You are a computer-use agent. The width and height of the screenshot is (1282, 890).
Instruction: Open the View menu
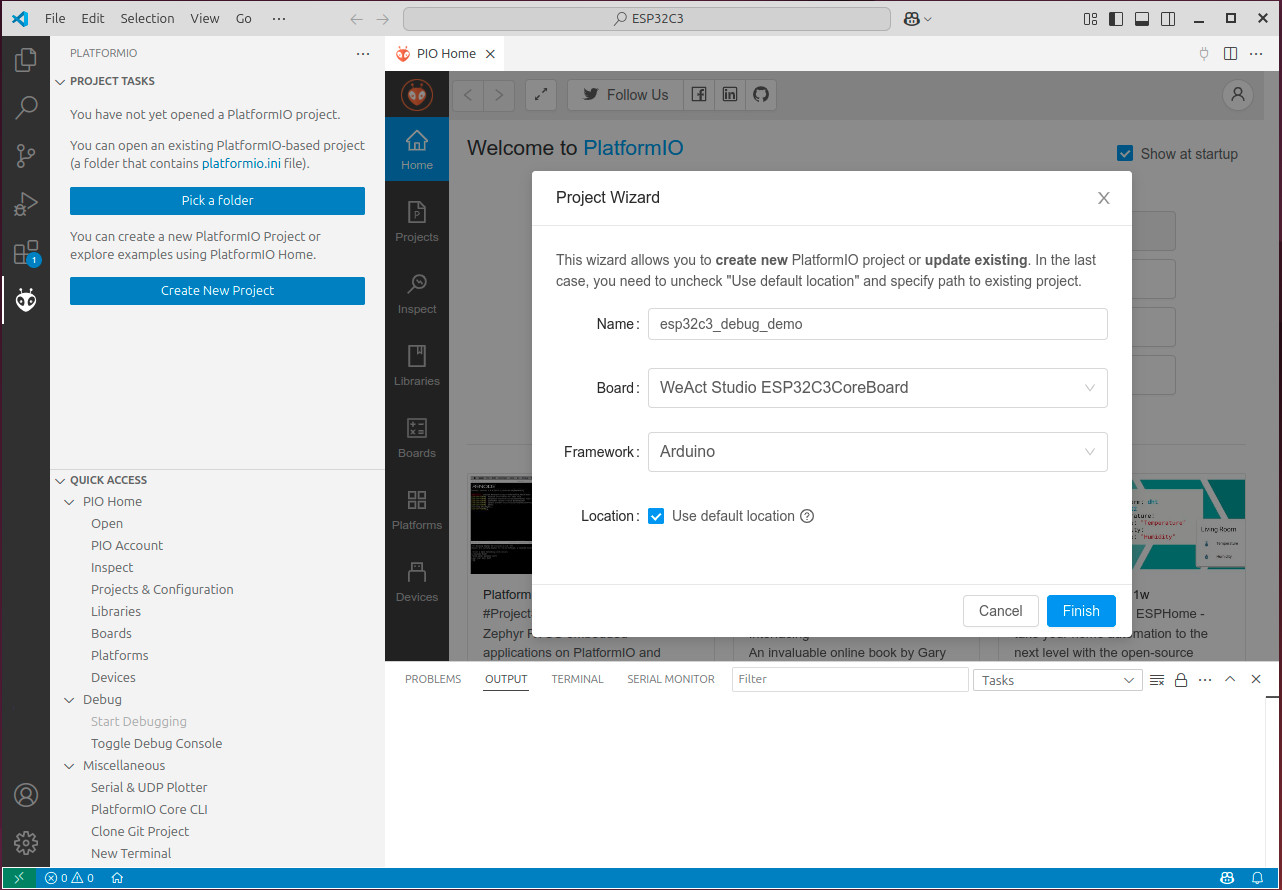click(x=204, y=19)
